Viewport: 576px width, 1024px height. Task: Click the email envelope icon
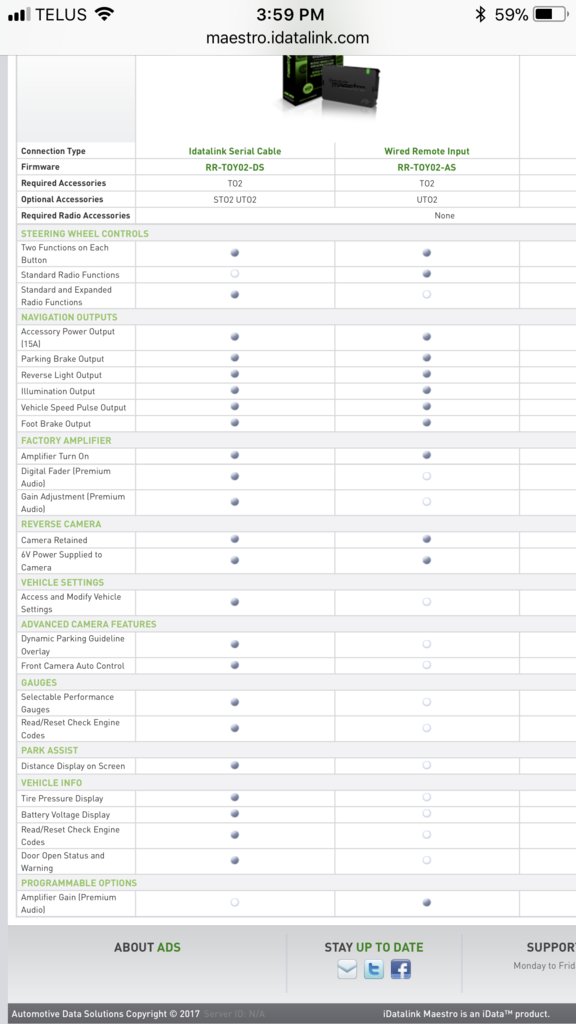347,969
